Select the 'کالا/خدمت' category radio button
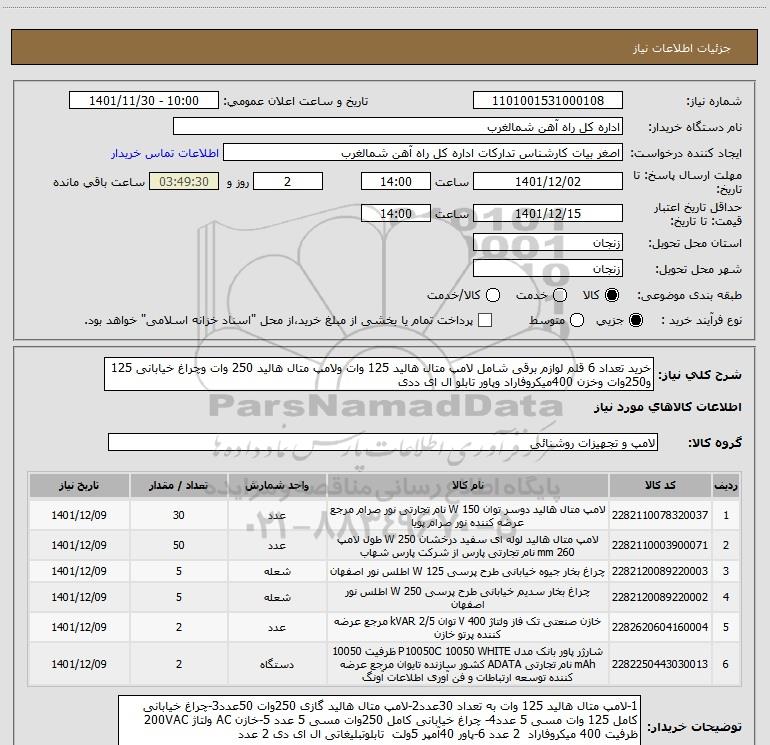The width and height of the screenshot is (770, 745). coord(493,295)
